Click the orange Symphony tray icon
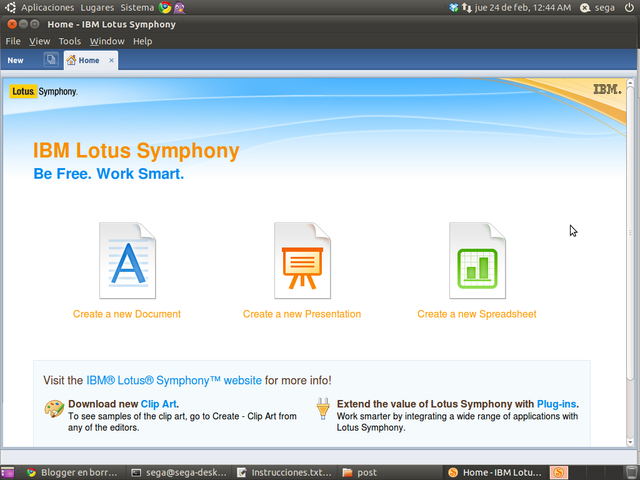The width and height of the screenshot is (640, 480). (x=559, y=473)
